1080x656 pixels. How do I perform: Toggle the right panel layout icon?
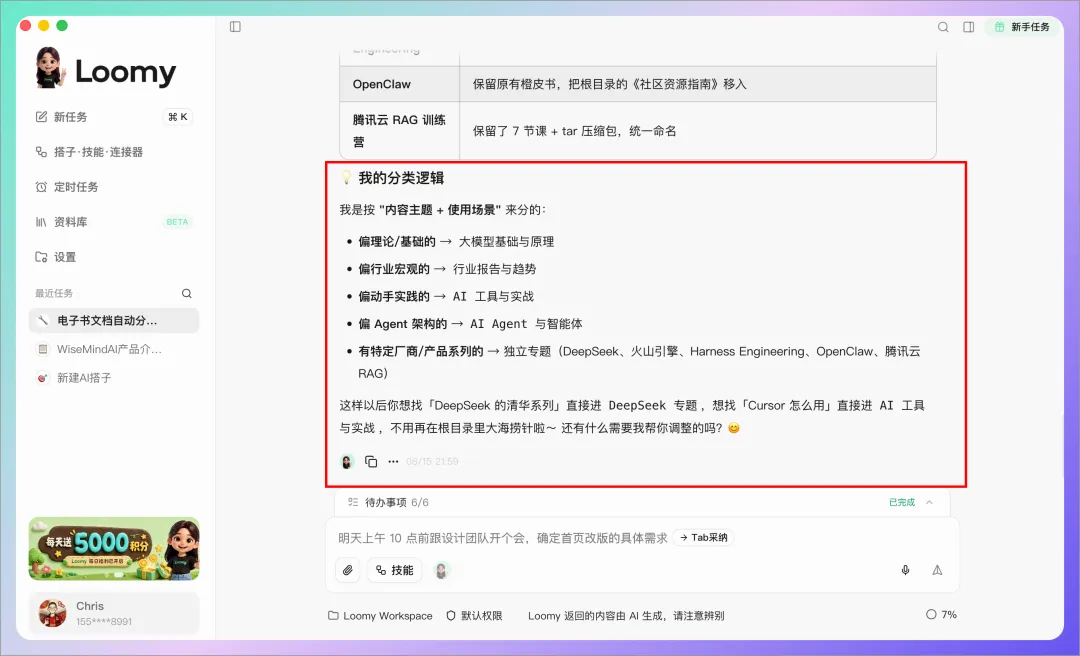coord(968,27)
